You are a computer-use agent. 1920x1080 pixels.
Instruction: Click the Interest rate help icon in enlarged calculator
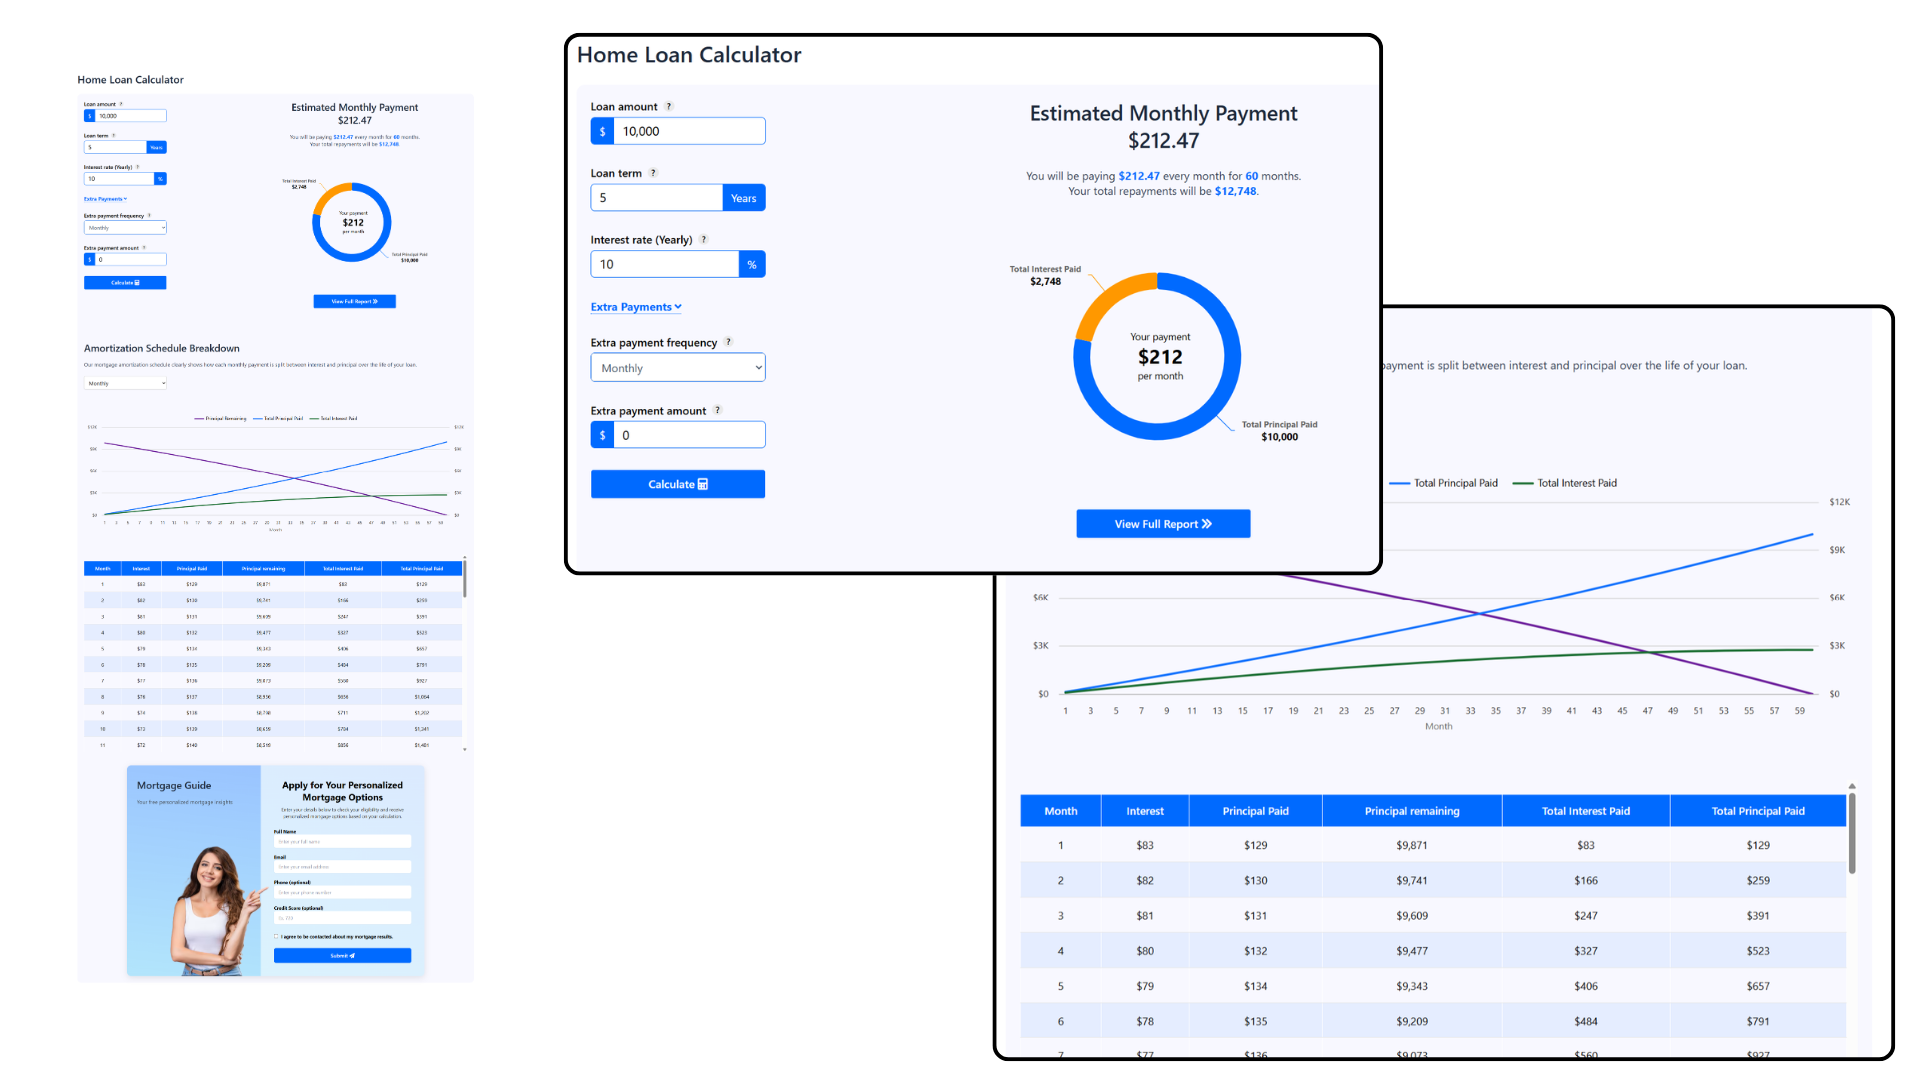tap(704, 240)
